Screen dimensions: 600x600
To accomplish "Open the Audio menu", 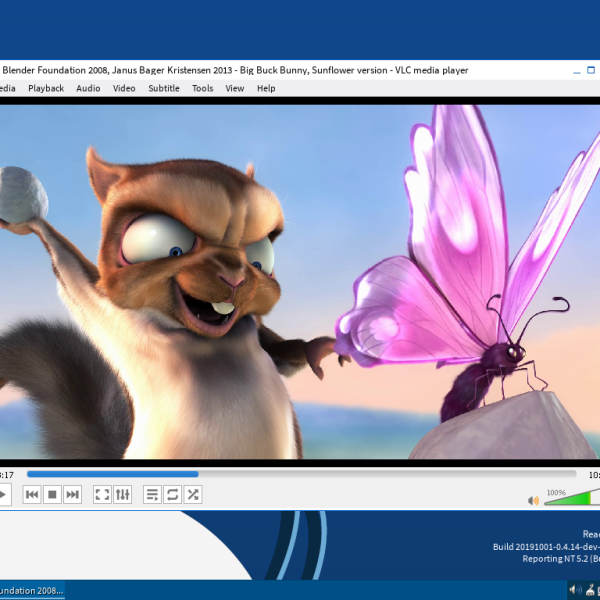I will point(88,88).
